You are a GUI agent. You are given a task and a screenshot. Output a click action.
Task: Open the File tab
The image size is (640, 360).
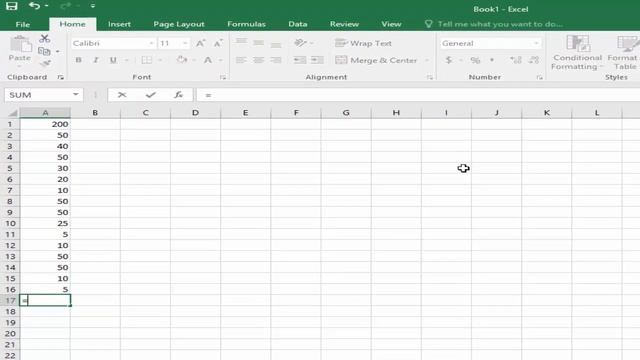(x=23, y=24)
